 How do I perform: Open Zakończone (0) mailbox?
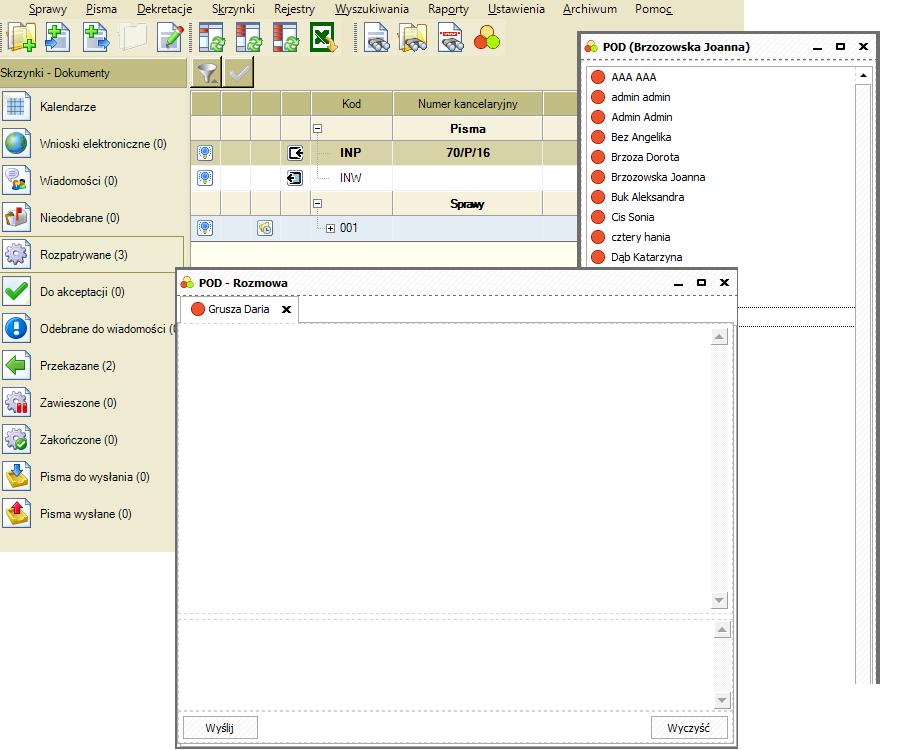pyautogui.click(x=79, y=440)
